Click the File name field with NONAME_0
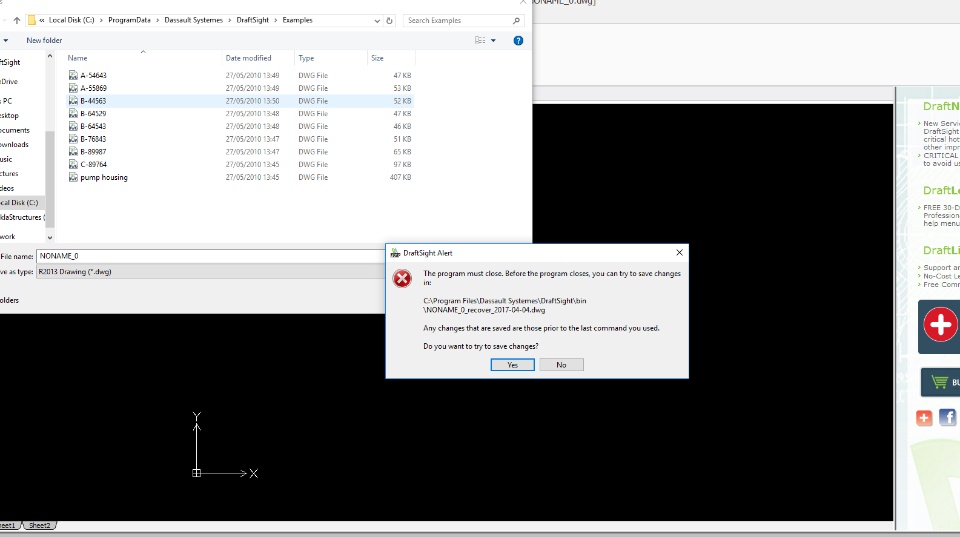960x537 pixels. pyautogui.click(x=211, y=256)
